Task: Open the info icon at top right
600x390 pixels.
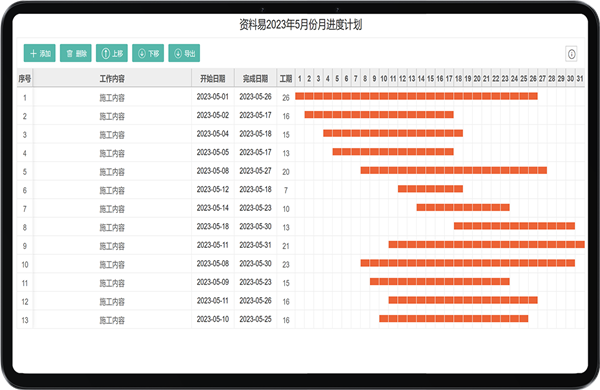Action: tap(571, 54)
